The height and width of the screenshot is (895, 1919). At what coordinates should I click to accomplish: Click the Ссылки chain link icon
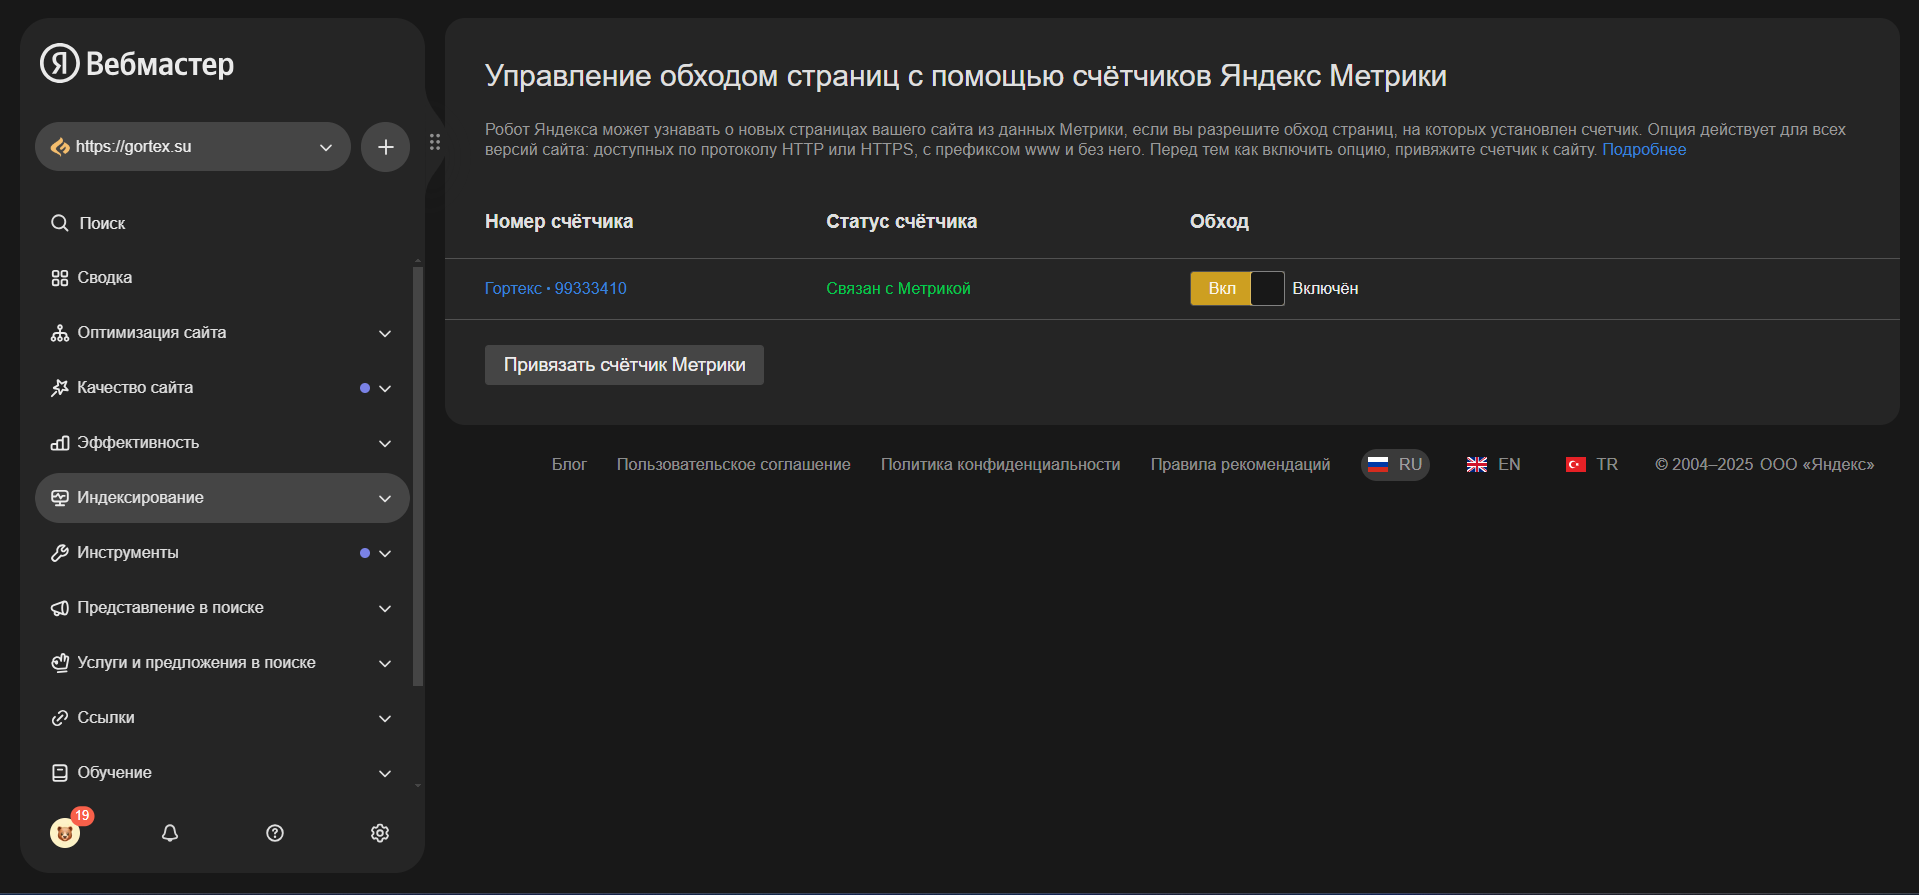(60, 718)
